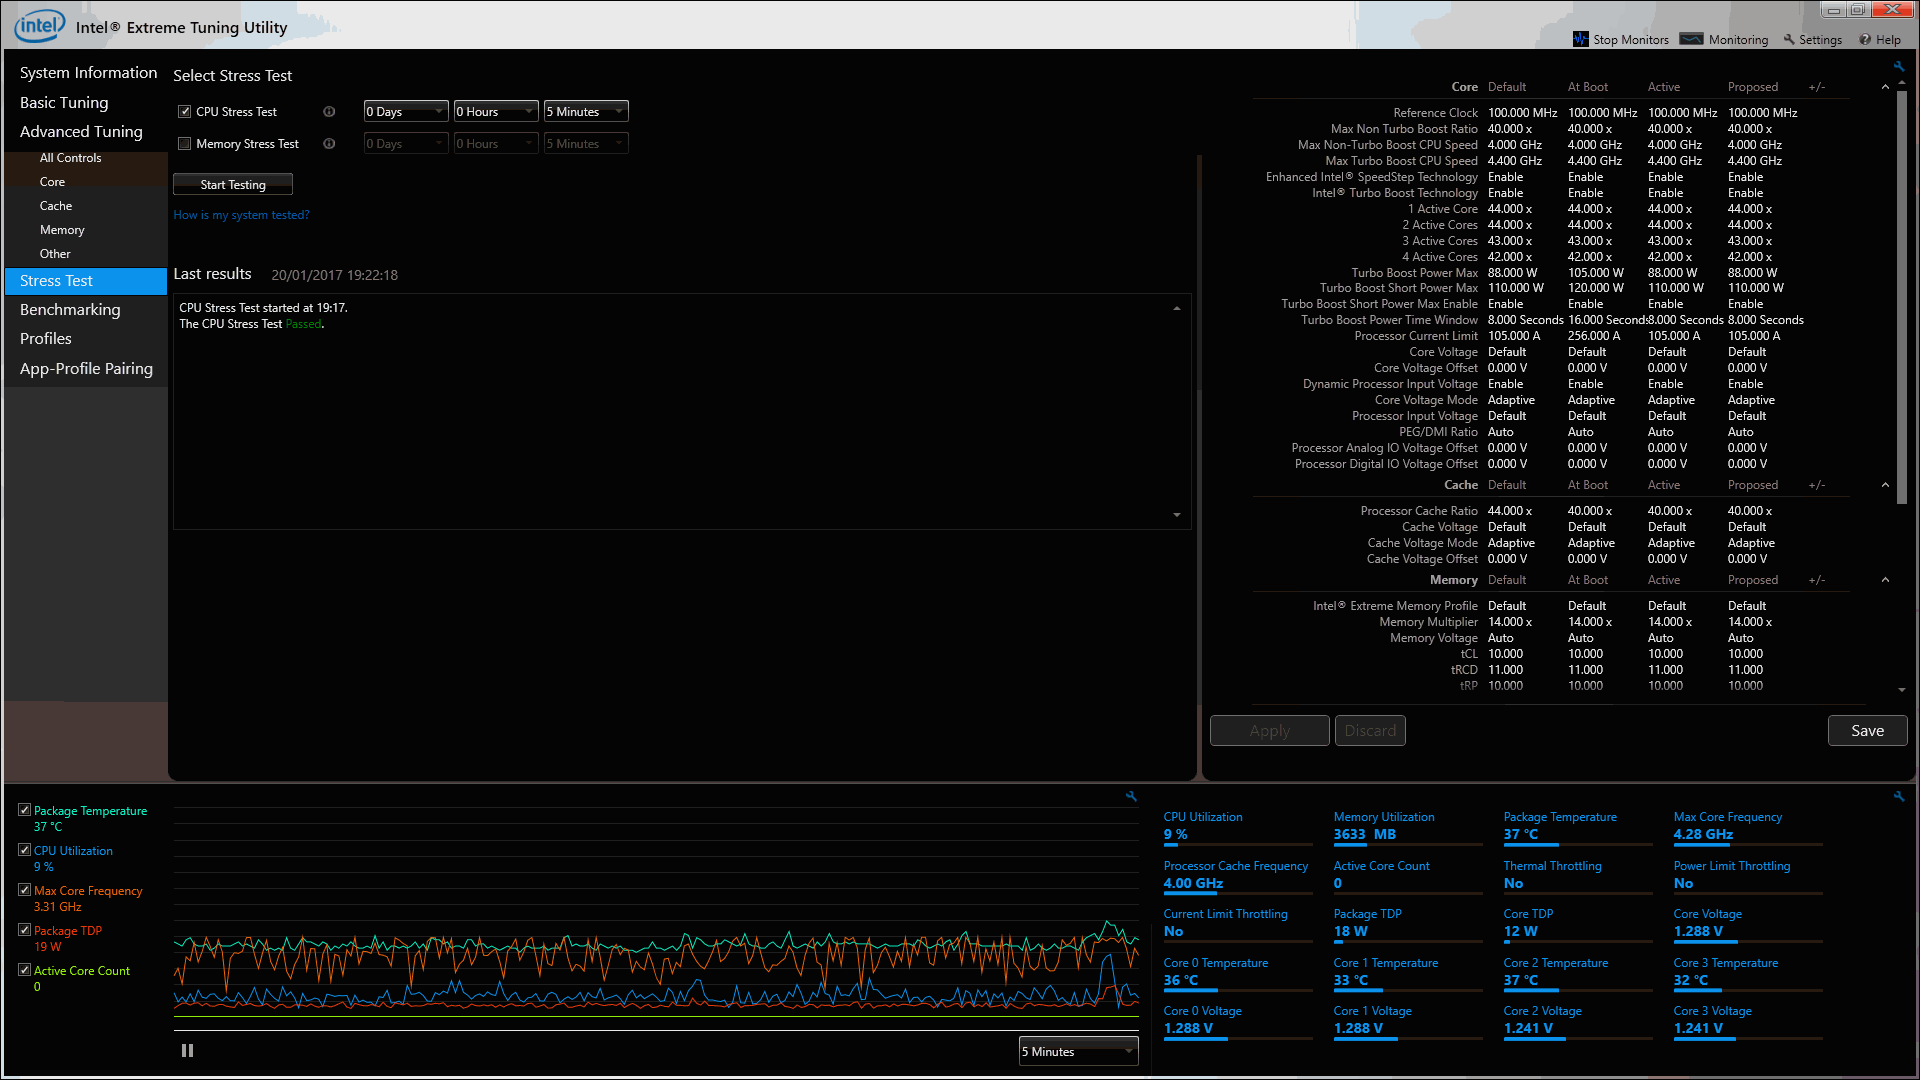
Task: Click wrench icon above the Core table
Action: [x=1899, y=66]
